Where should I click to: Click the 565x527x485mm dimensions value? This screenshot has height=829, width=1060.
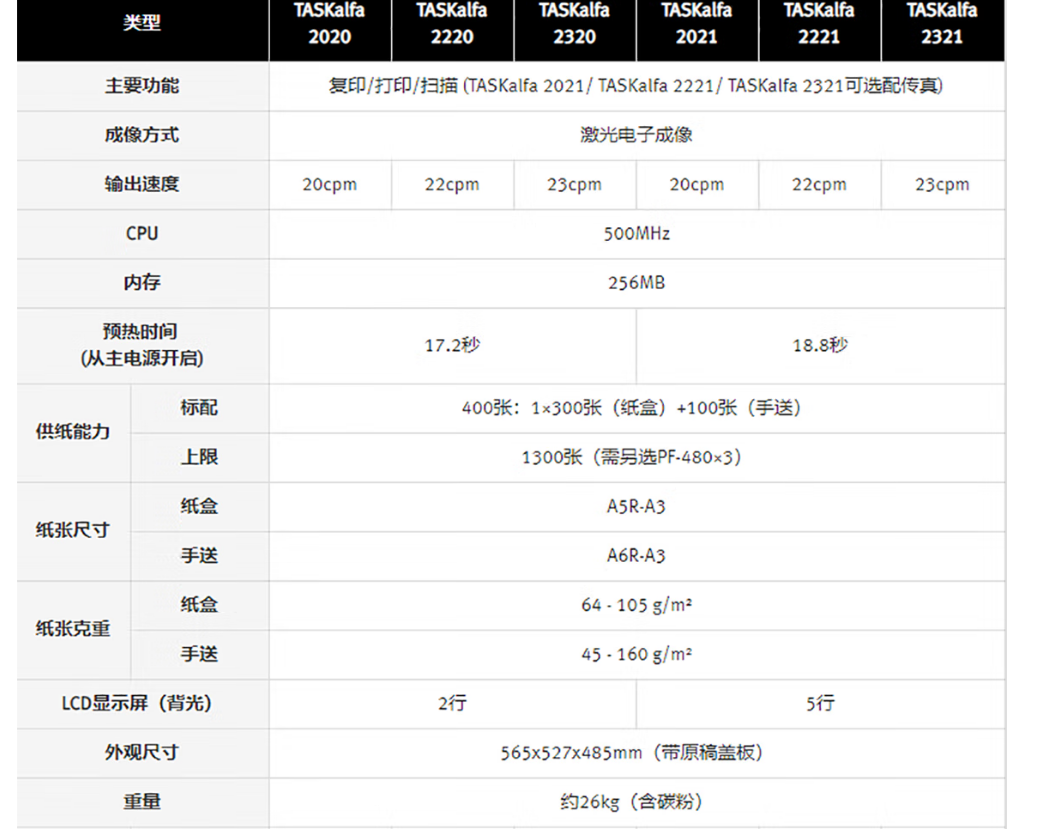[631, 753]
